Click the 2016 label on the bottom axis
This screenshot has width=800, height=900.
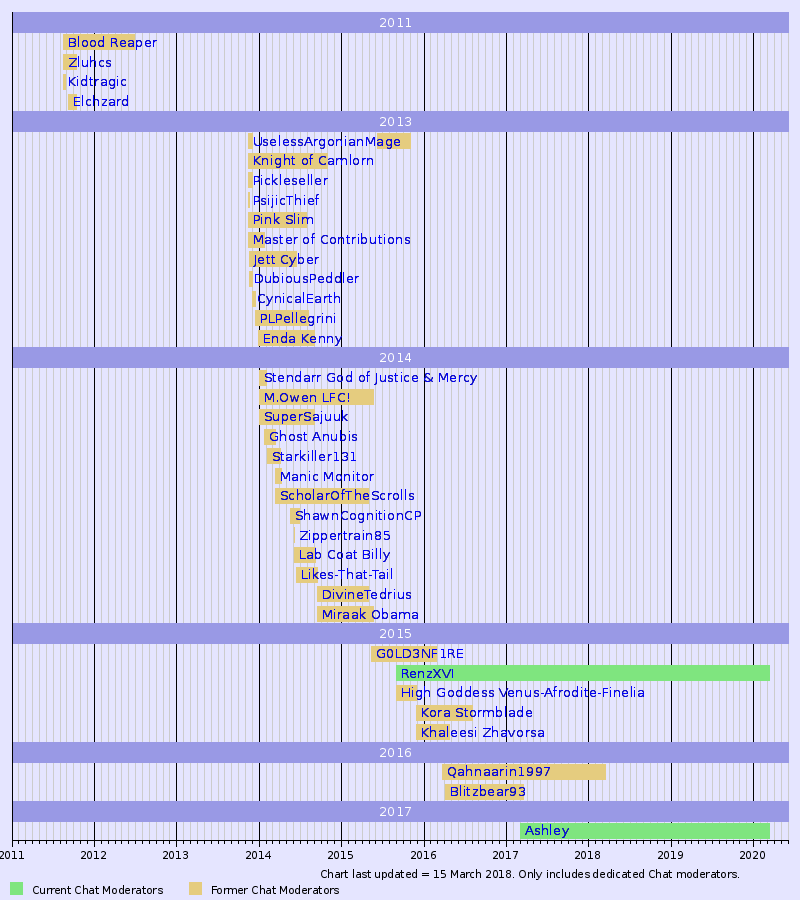point(423,856)
